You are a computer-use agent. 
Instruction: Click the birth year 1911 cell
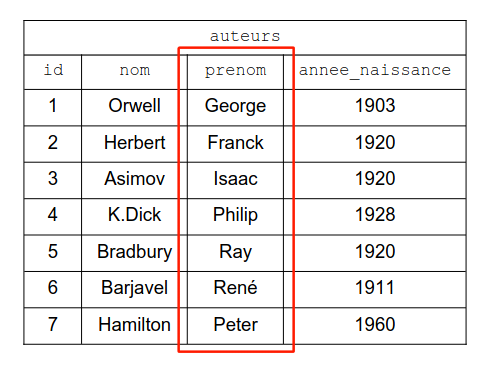click(x=375, y=287)
